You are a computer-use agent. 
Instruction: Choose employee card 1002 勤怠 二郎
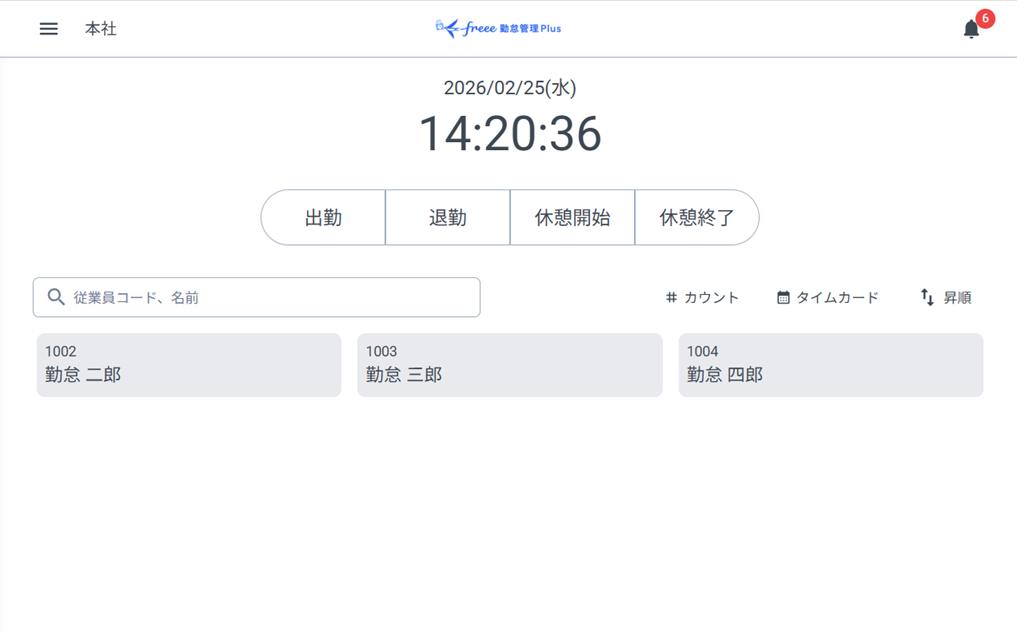(x=189, y=365)
